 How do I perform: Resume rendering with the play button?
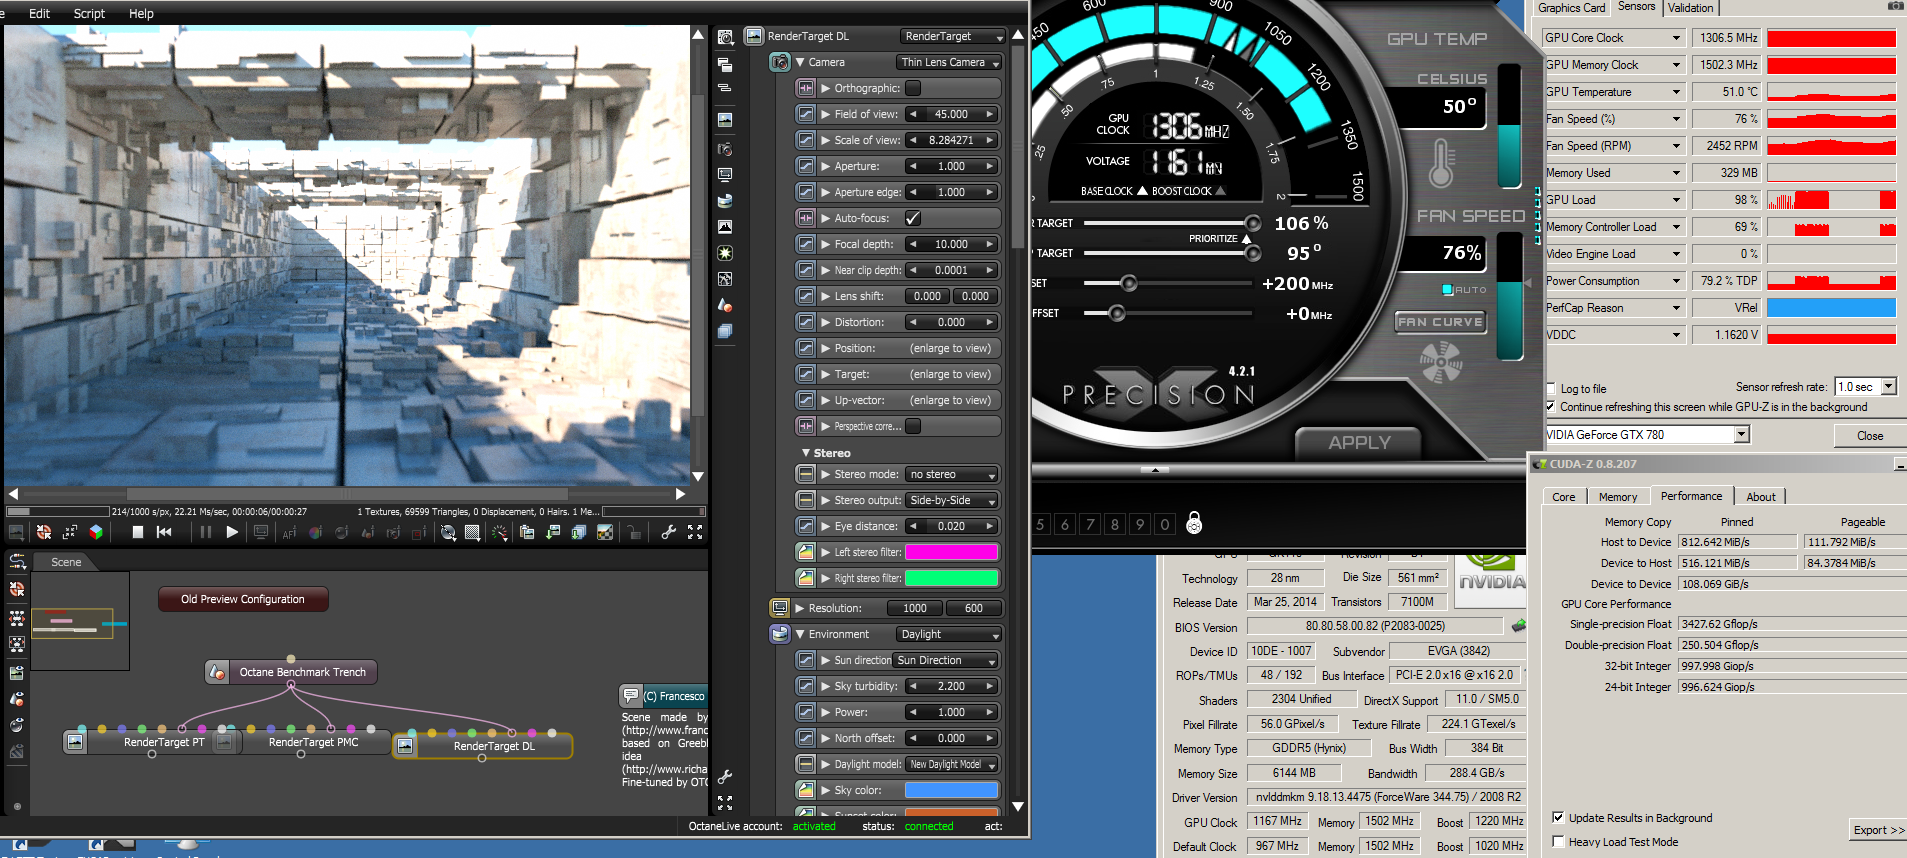[232, 532]
